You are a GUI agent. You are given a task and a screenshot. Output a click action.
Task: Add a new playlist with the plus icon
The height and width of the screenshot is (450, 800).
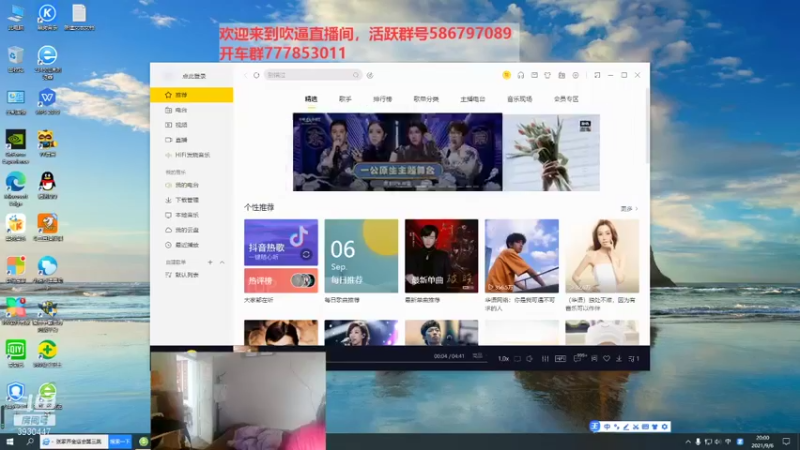pos(210,262)
